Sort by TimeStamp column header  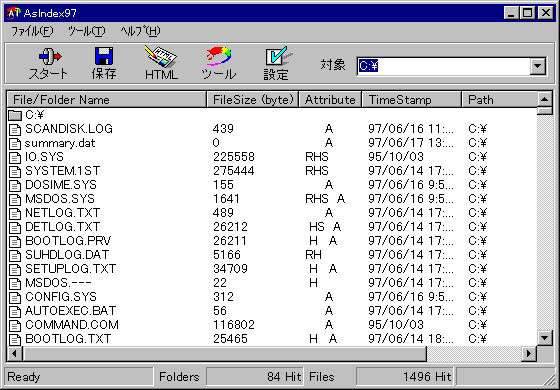coord(411,100)
